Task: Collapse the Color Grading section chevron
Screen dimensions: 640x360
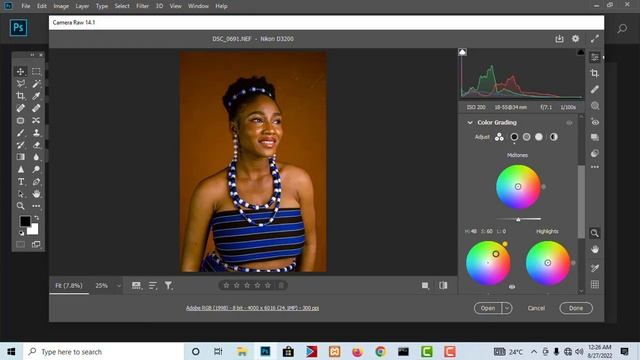Action: tap(470, 122)
